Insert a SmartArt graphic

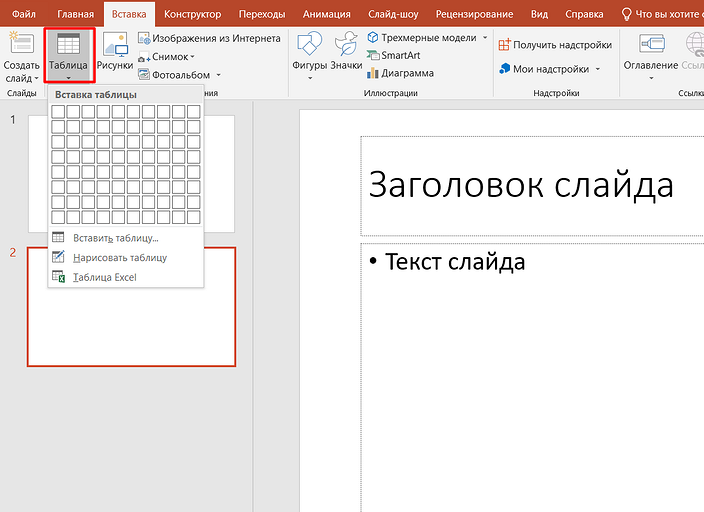399,55
